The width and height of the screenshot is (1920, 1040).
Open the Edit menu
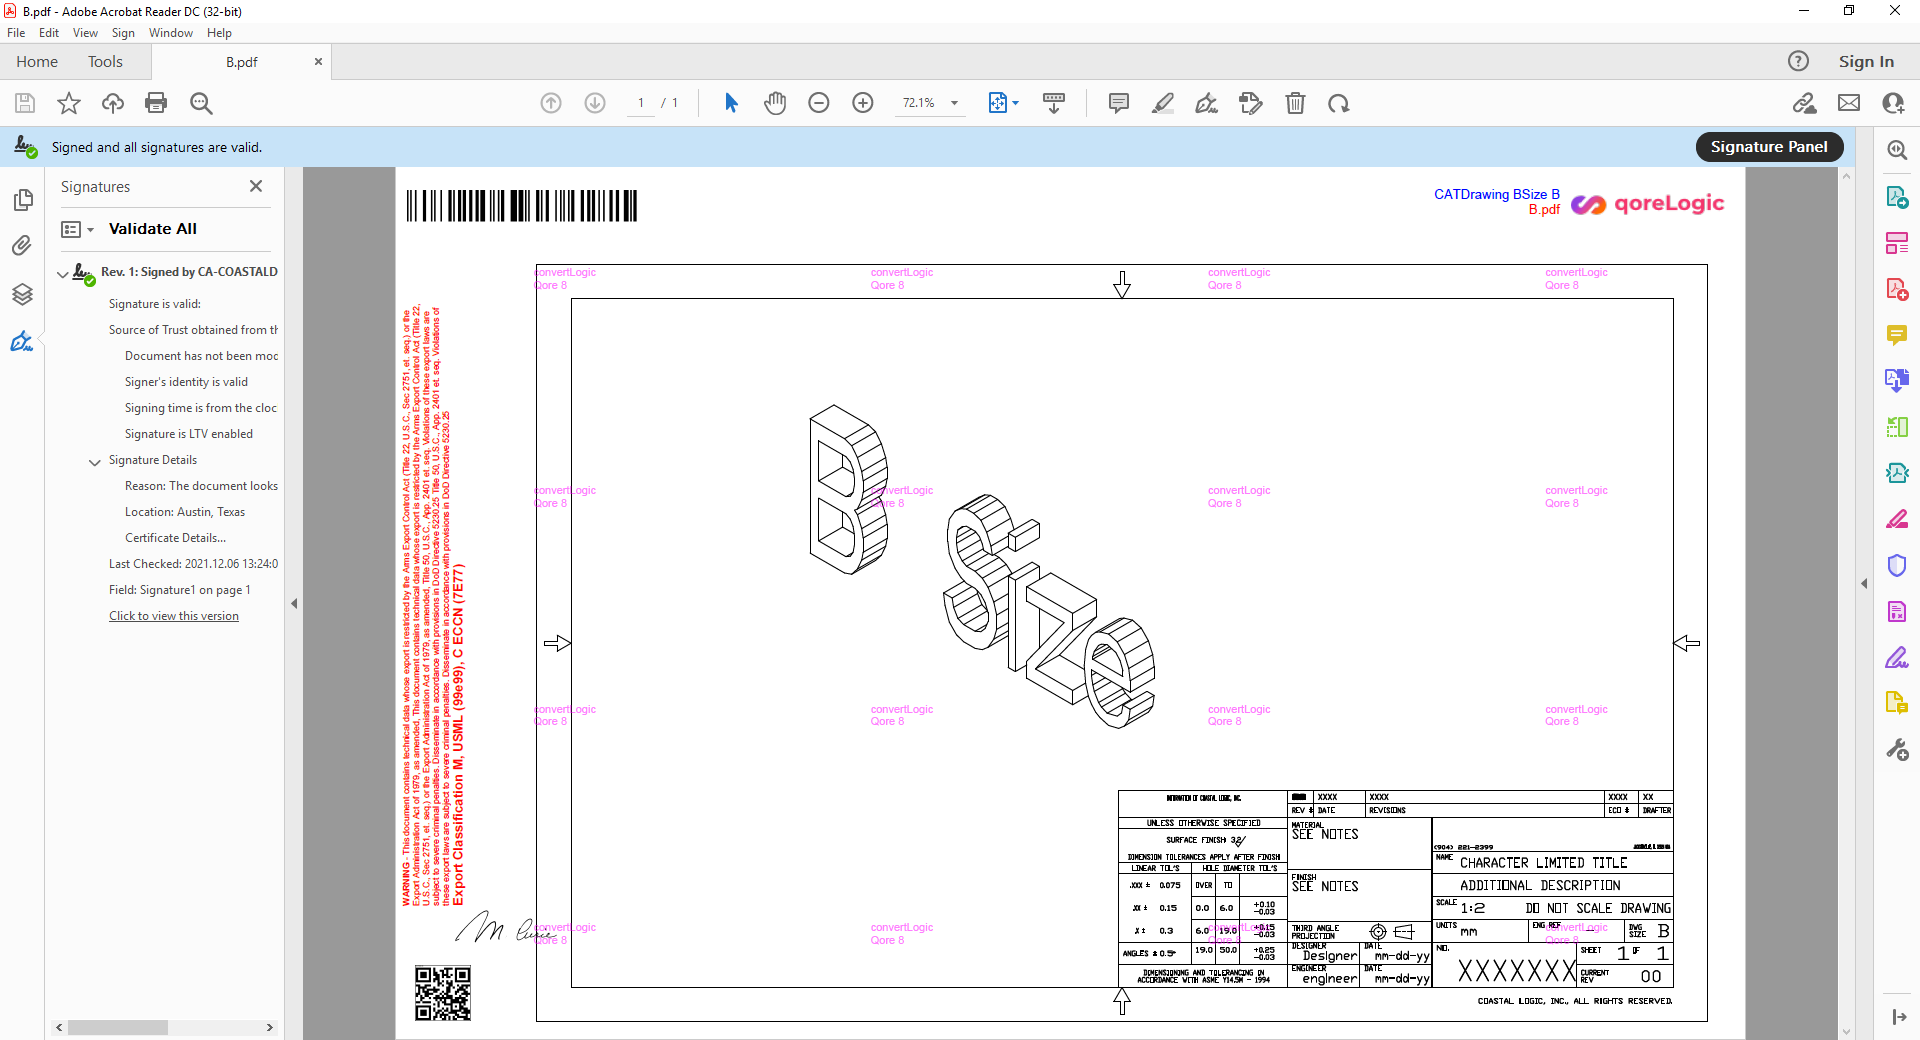tap(49, 33)
